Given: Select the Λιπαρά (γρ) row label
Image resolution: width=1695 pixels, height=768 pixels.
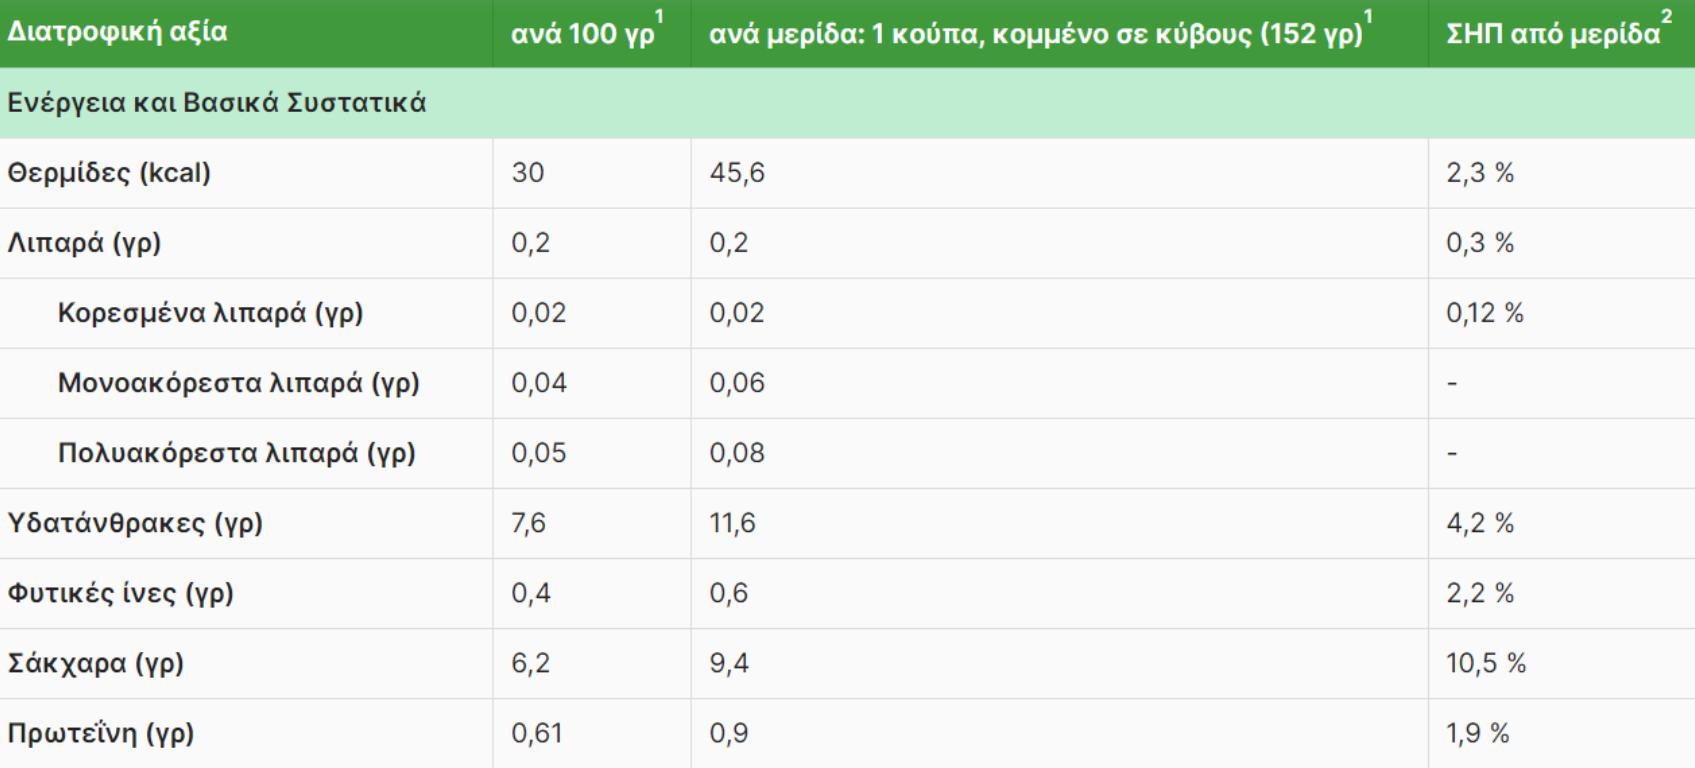Looking at the screenshot, I should (84, 243).
